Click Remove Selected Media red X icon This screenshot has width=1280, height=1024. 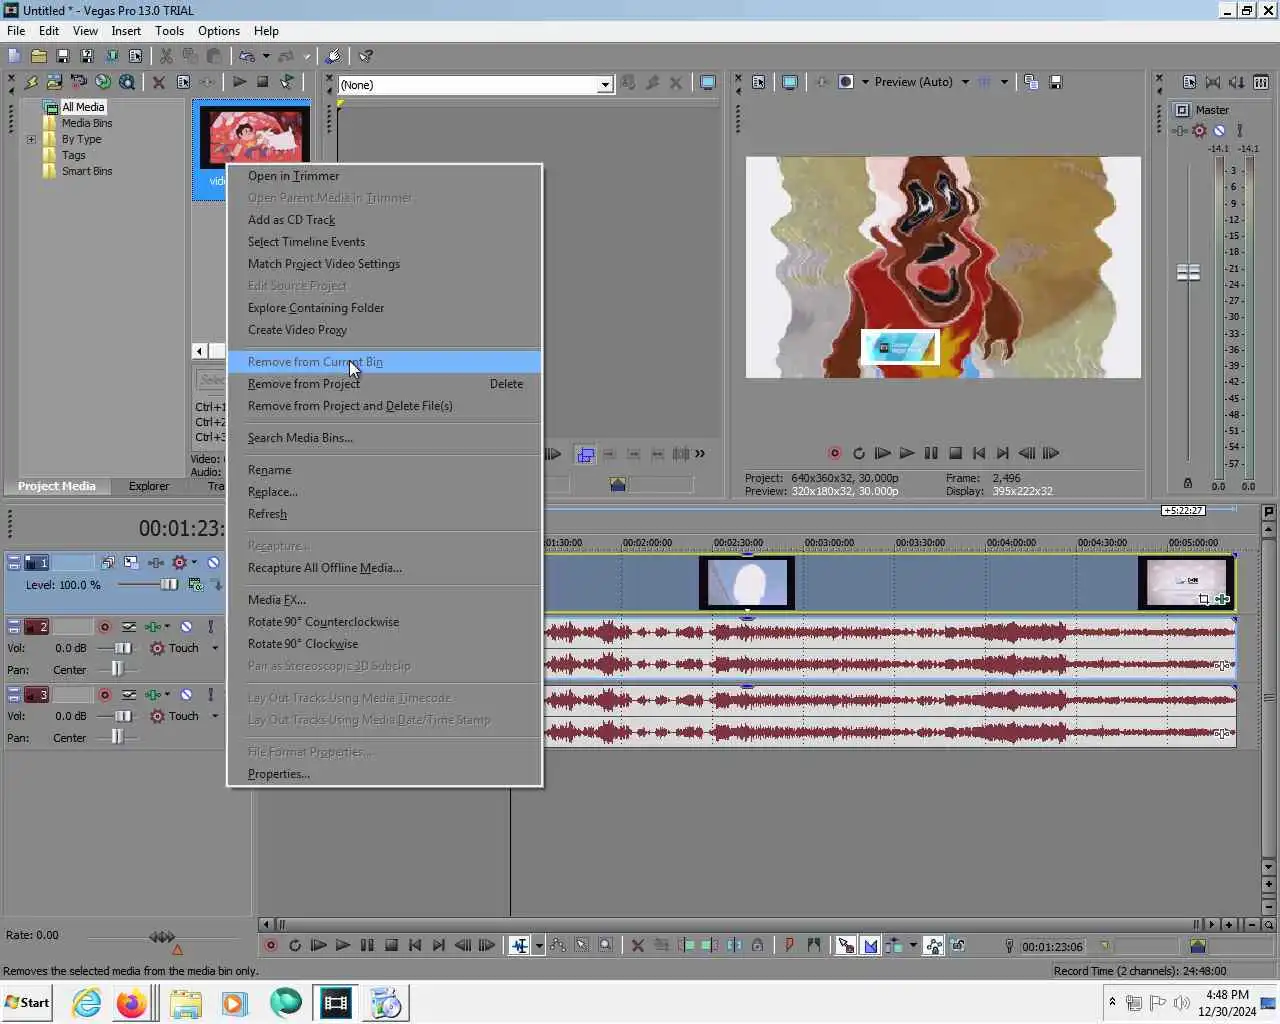(x=158, y=82)
